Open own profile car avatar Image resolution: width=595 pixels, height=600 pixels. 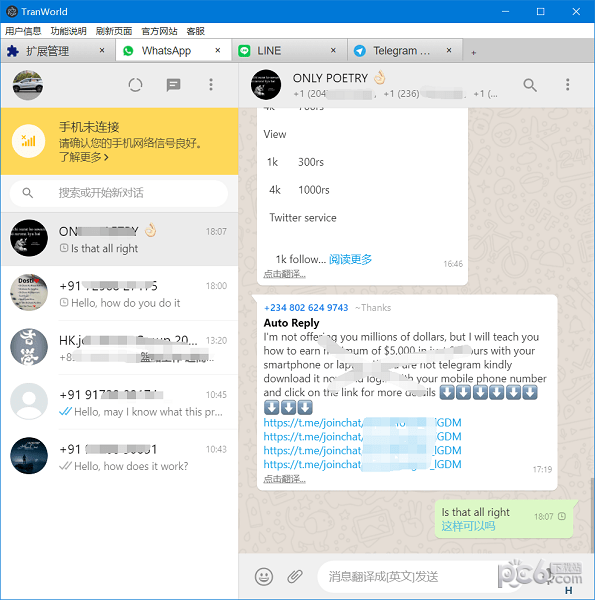(x=28, y=85)
